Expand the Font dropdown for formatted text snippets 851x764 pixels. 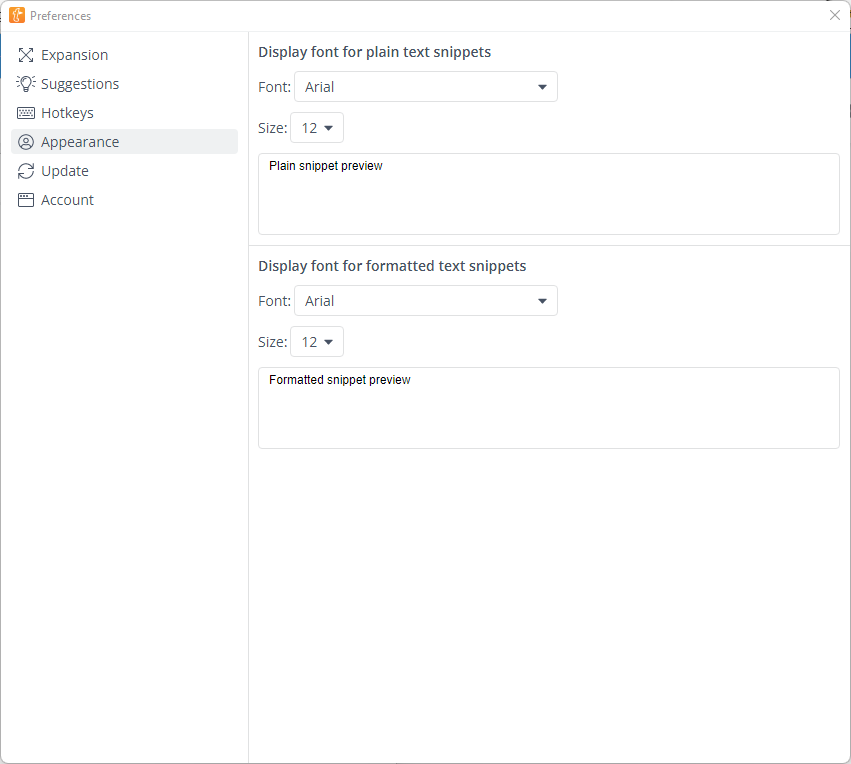tap(425, 301)
